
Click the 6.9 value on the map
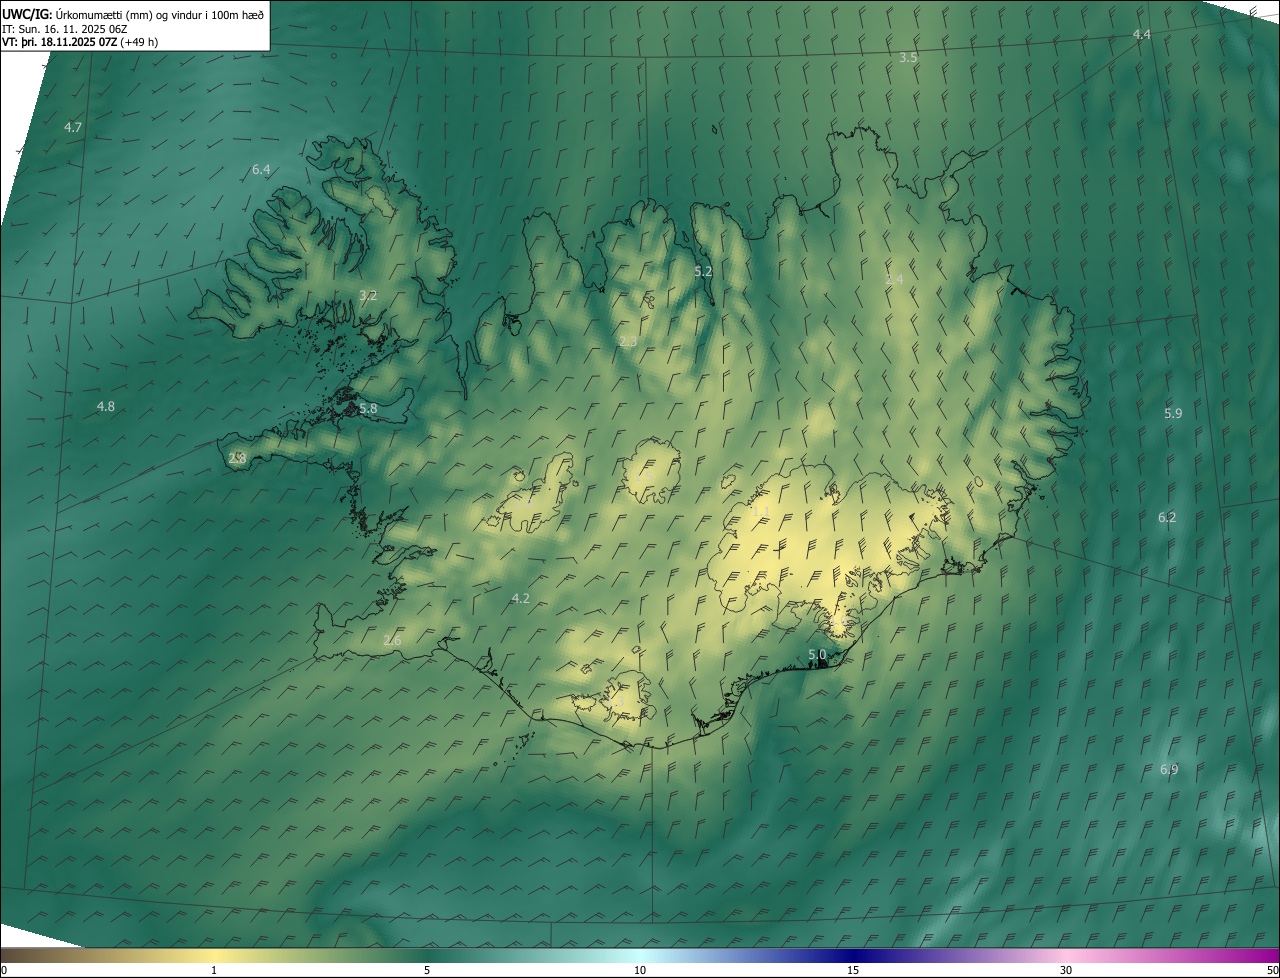pyautogui.click(x=1169, y=769)
